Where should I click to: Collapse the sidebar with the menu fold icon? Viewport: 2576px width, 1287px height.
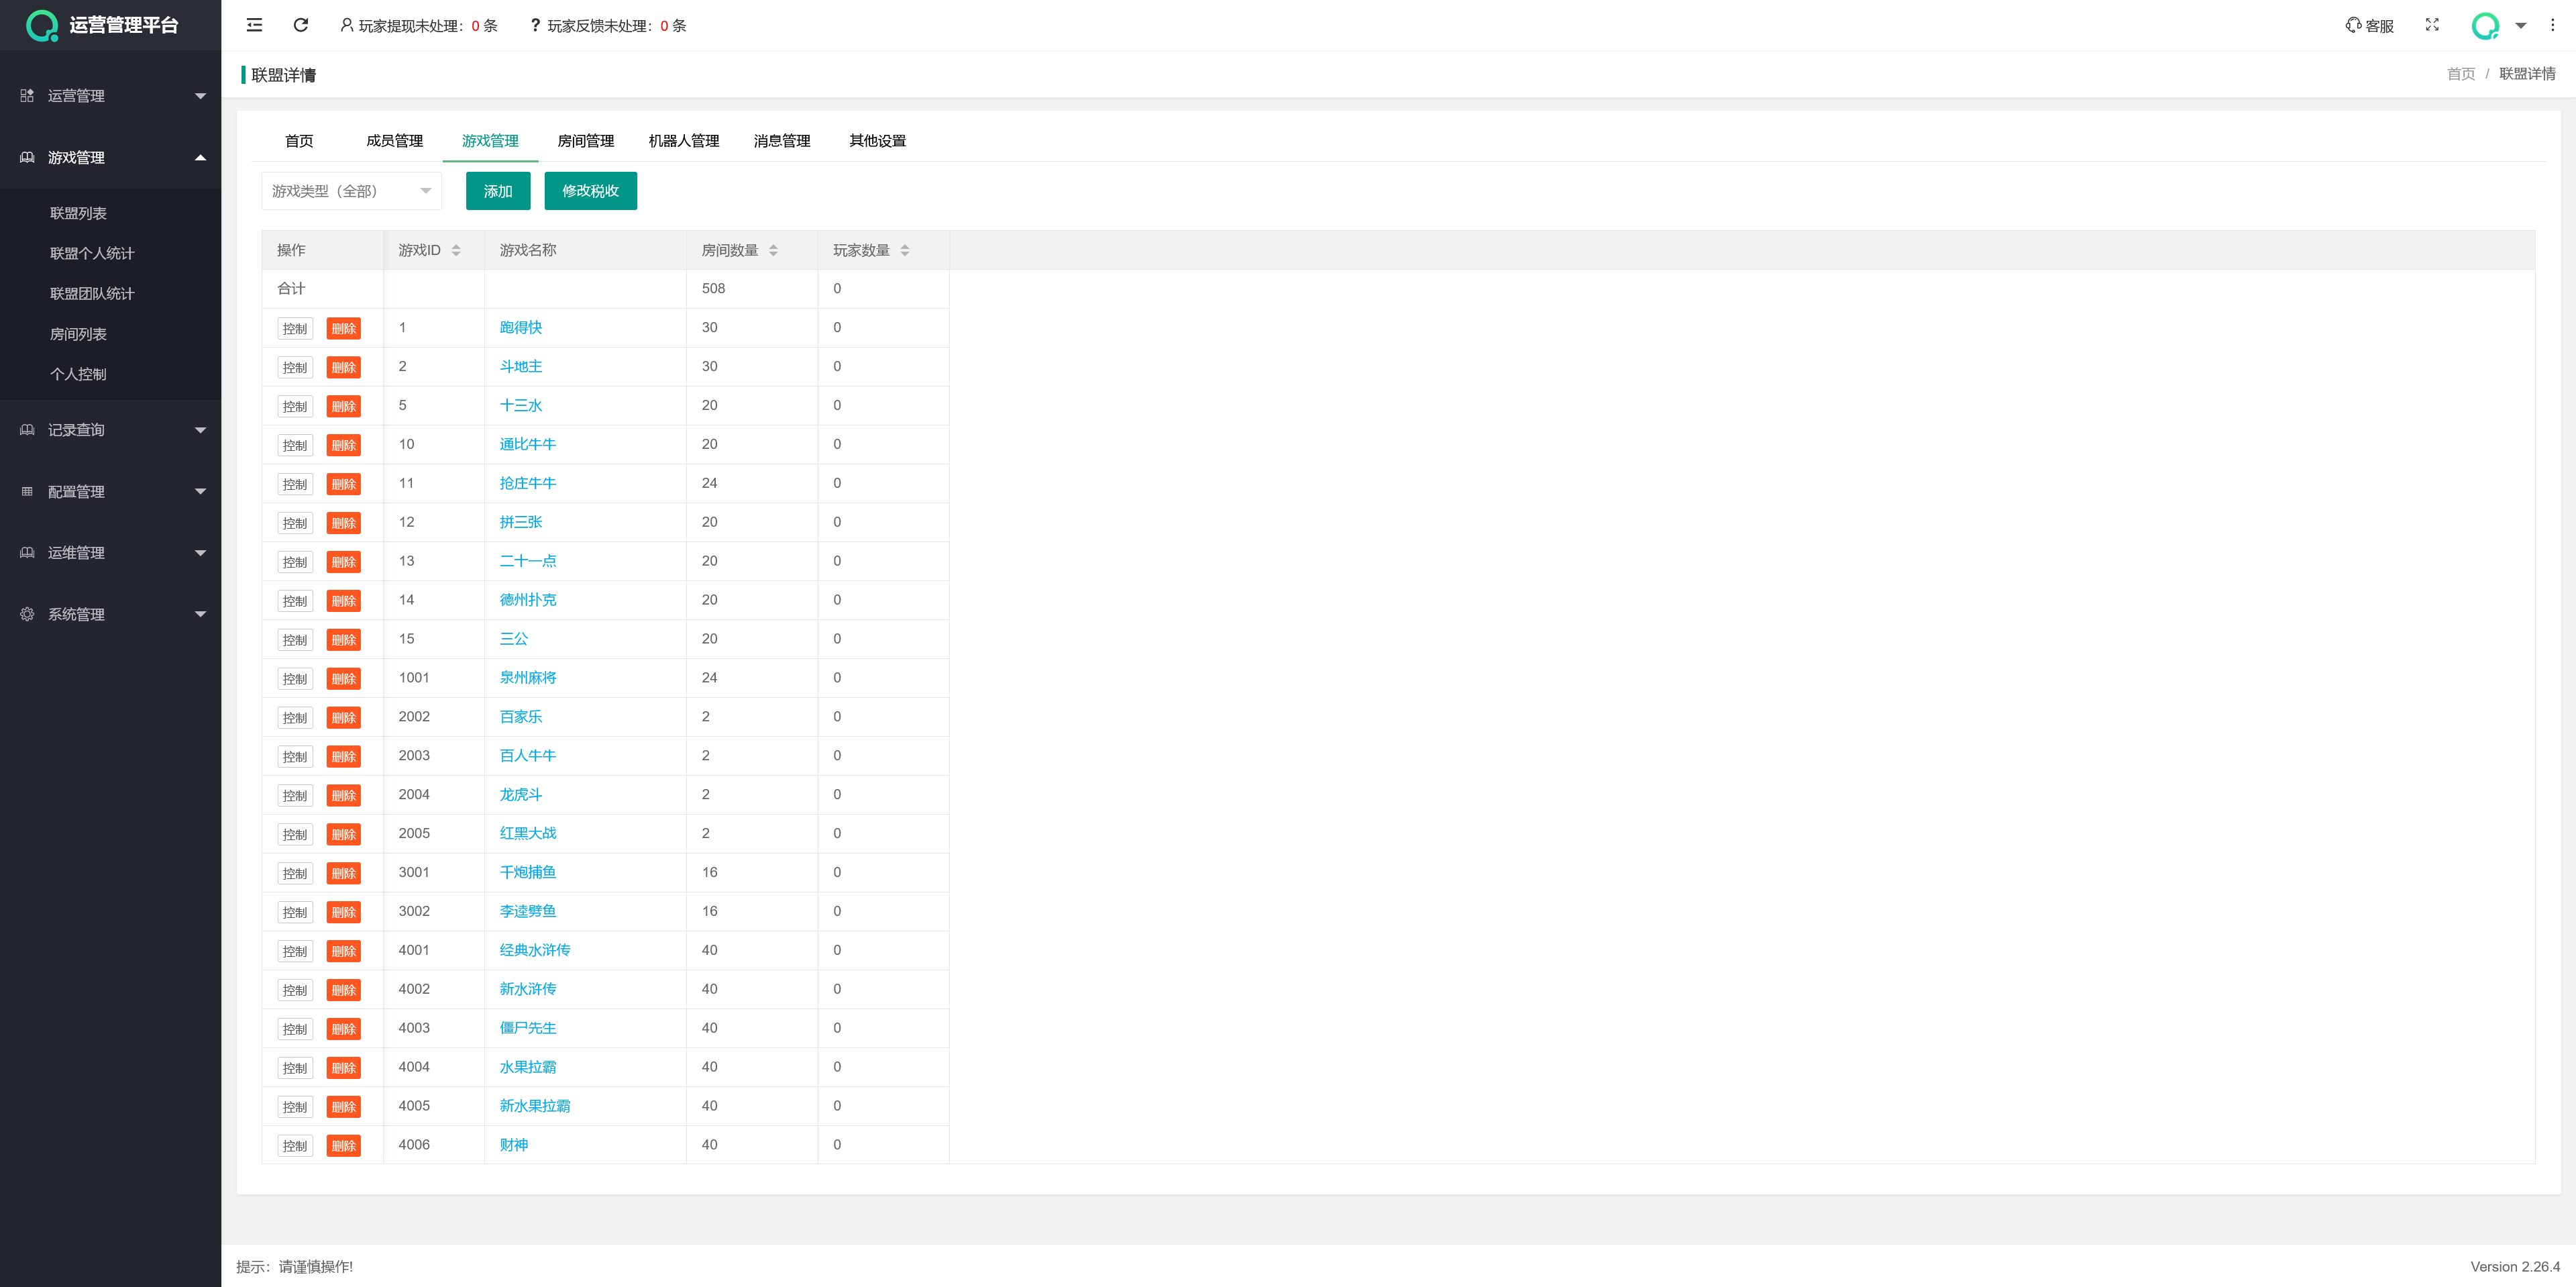coord(254,25)
